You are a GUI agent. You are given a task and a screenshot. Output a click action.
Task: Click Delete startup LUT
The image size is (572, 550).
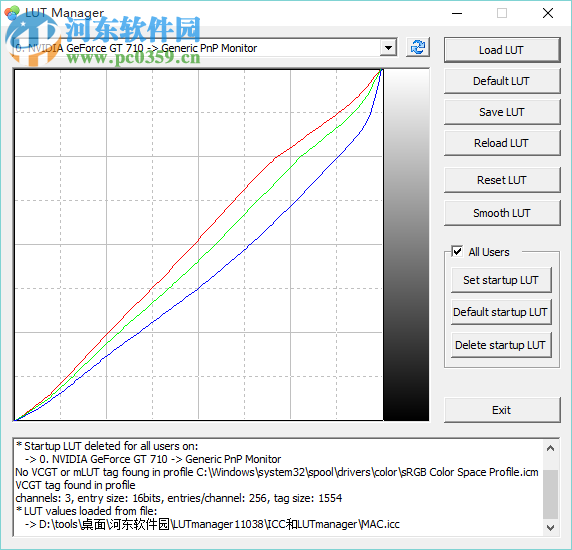pos(501,345)
